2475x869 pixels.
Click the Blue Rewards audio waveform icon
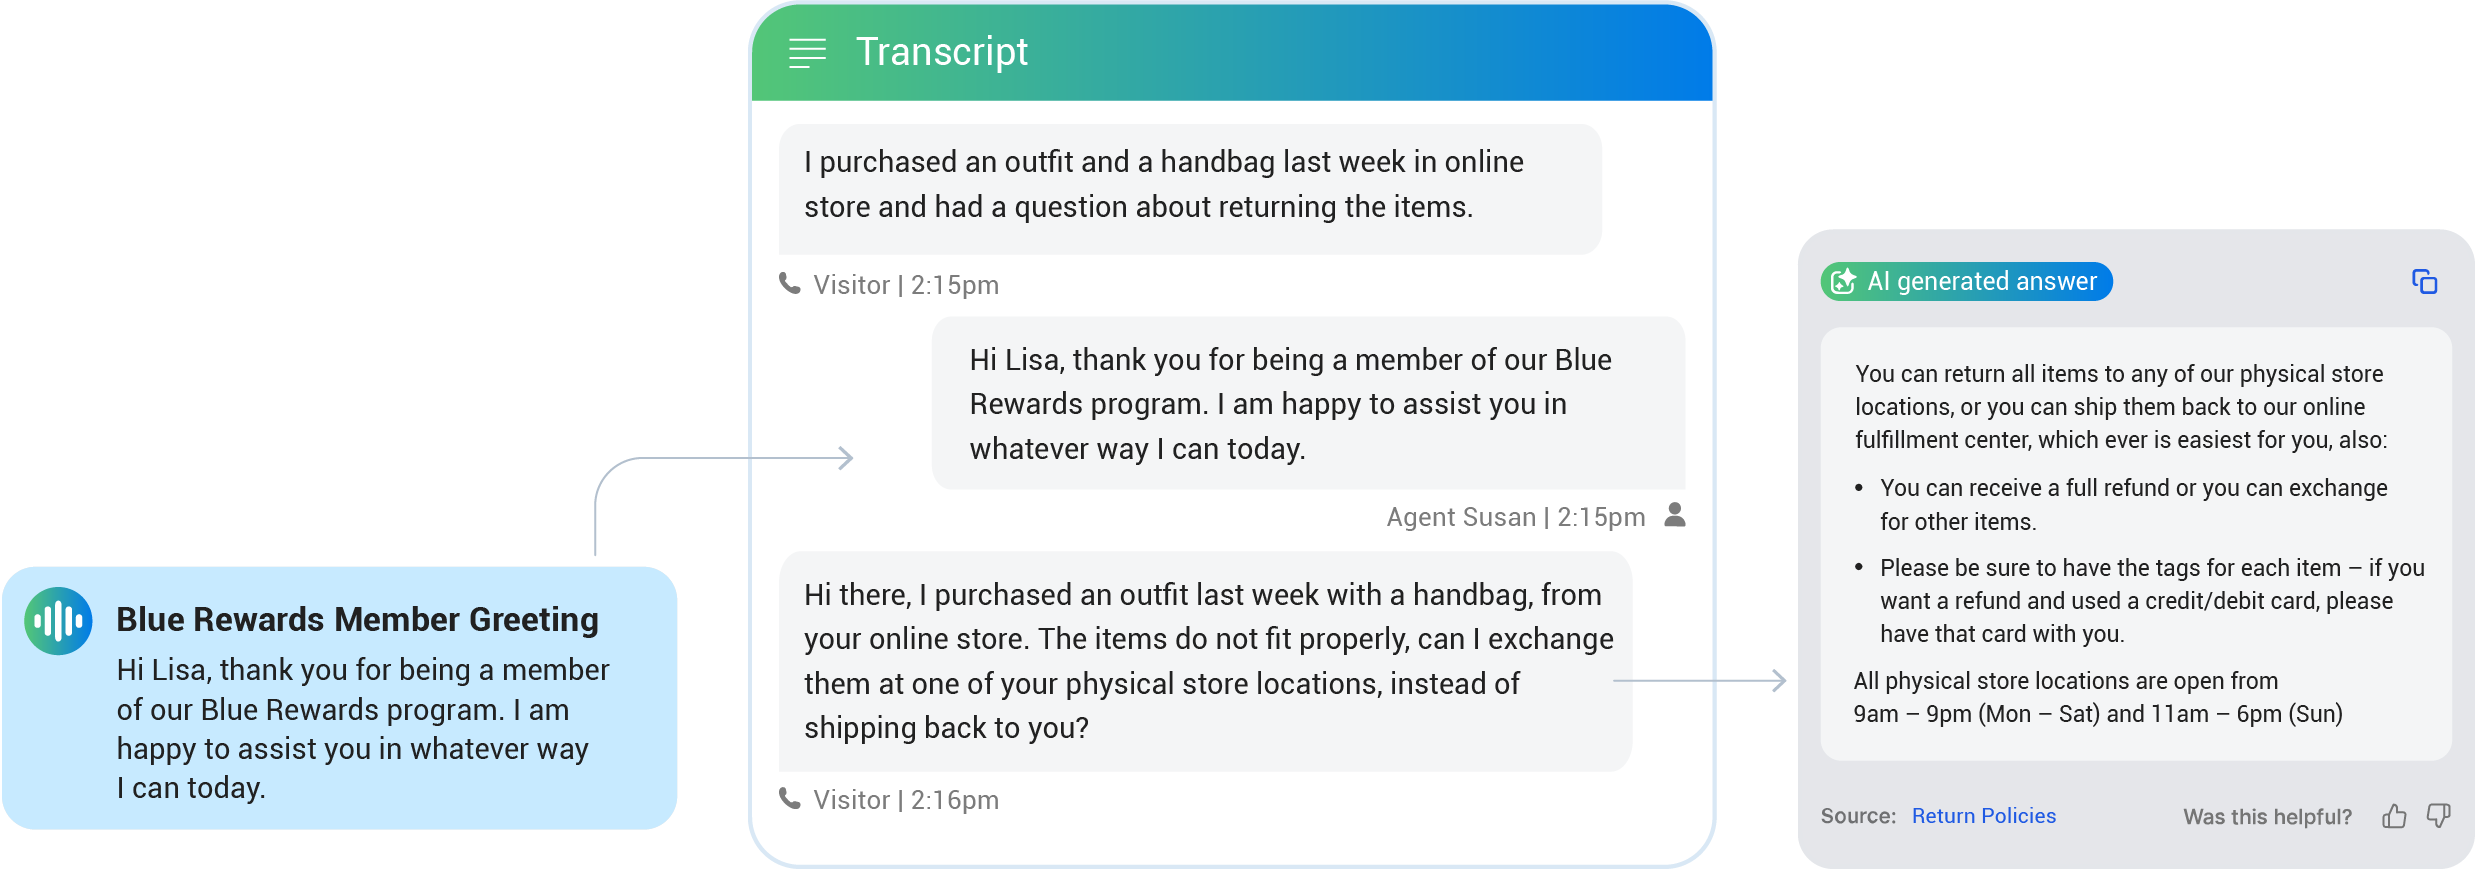pyautogui.click(x=59, y=621)
